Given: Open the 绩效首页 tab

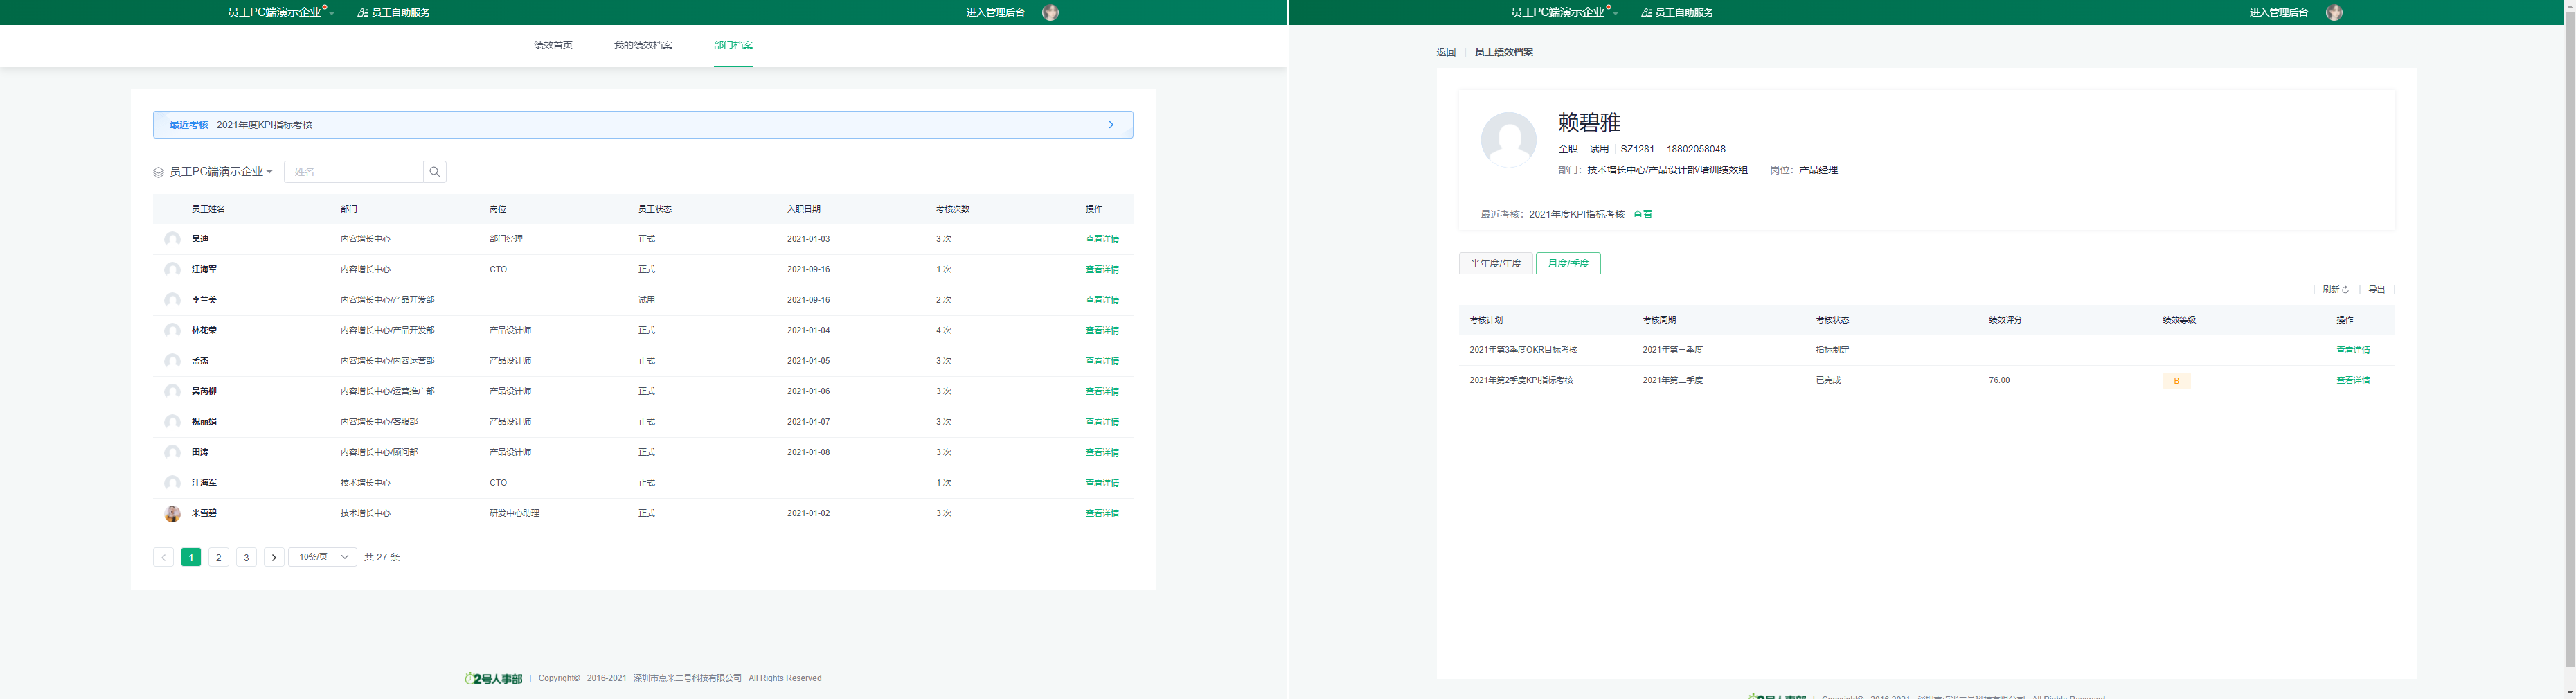Looking at the screenshot, I should pyautogui.click(x=553, y=45).
